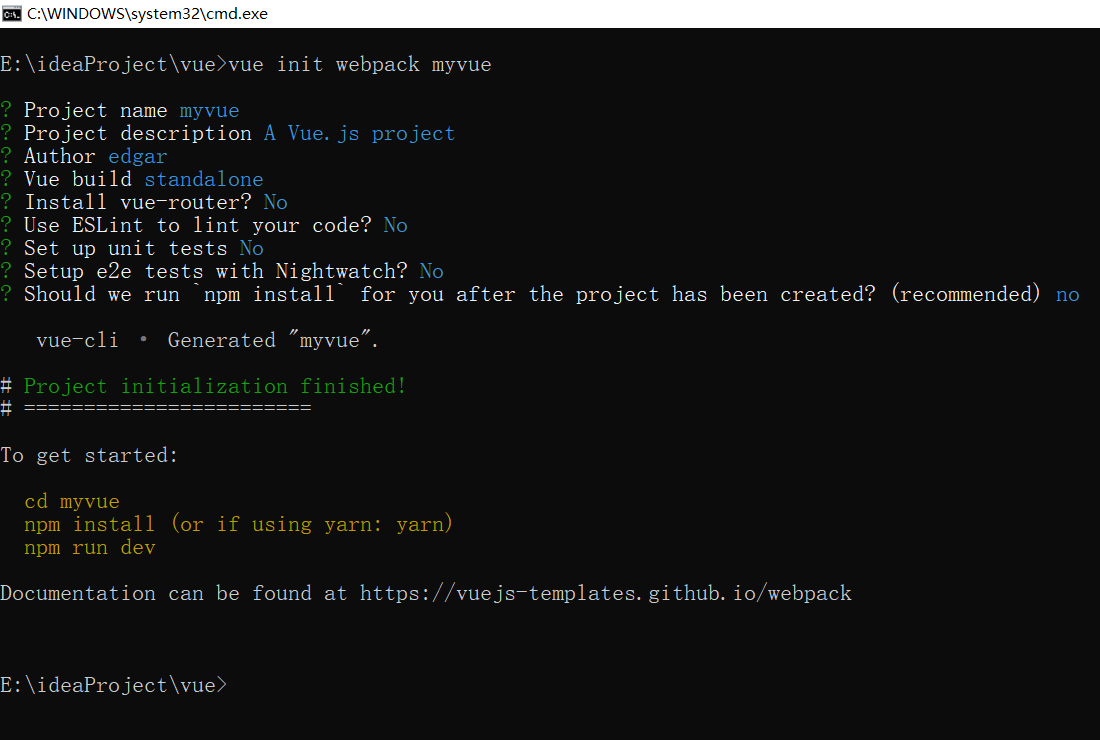
Task: Click the 'Setup e2e tests with Nightwatch?' question
Action: [215, 271]
